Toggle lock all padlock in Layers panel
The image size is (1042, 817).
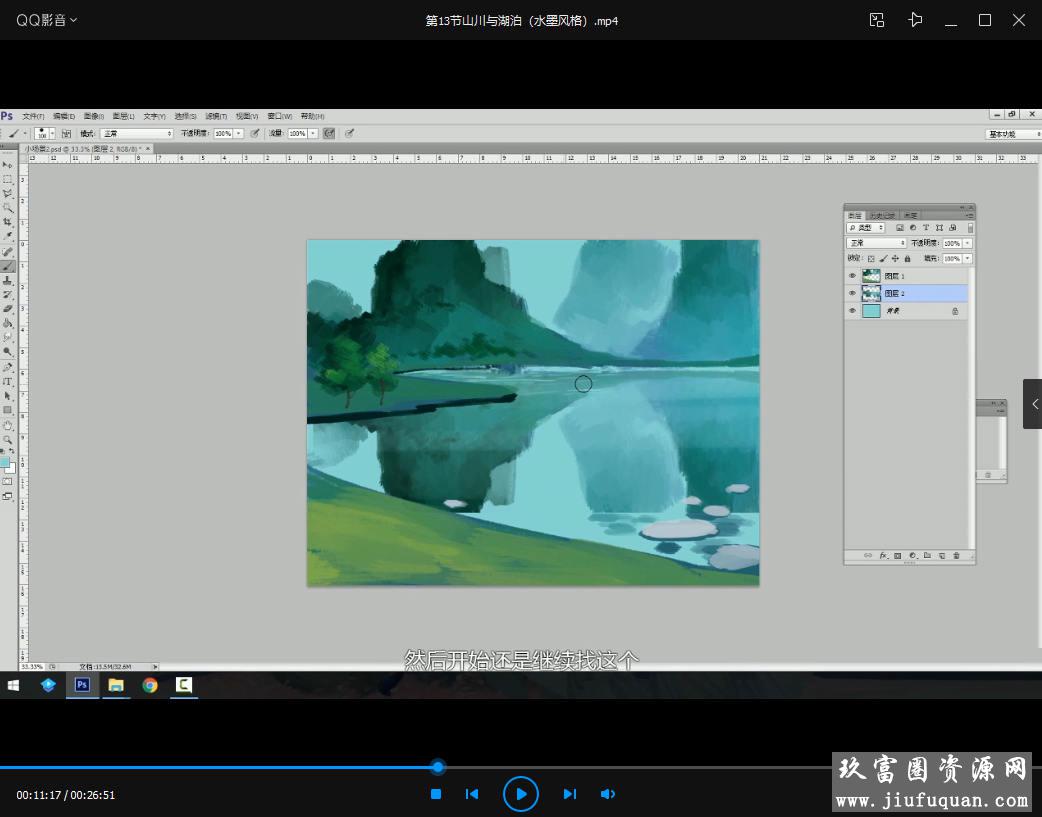[x=907, y=259]
